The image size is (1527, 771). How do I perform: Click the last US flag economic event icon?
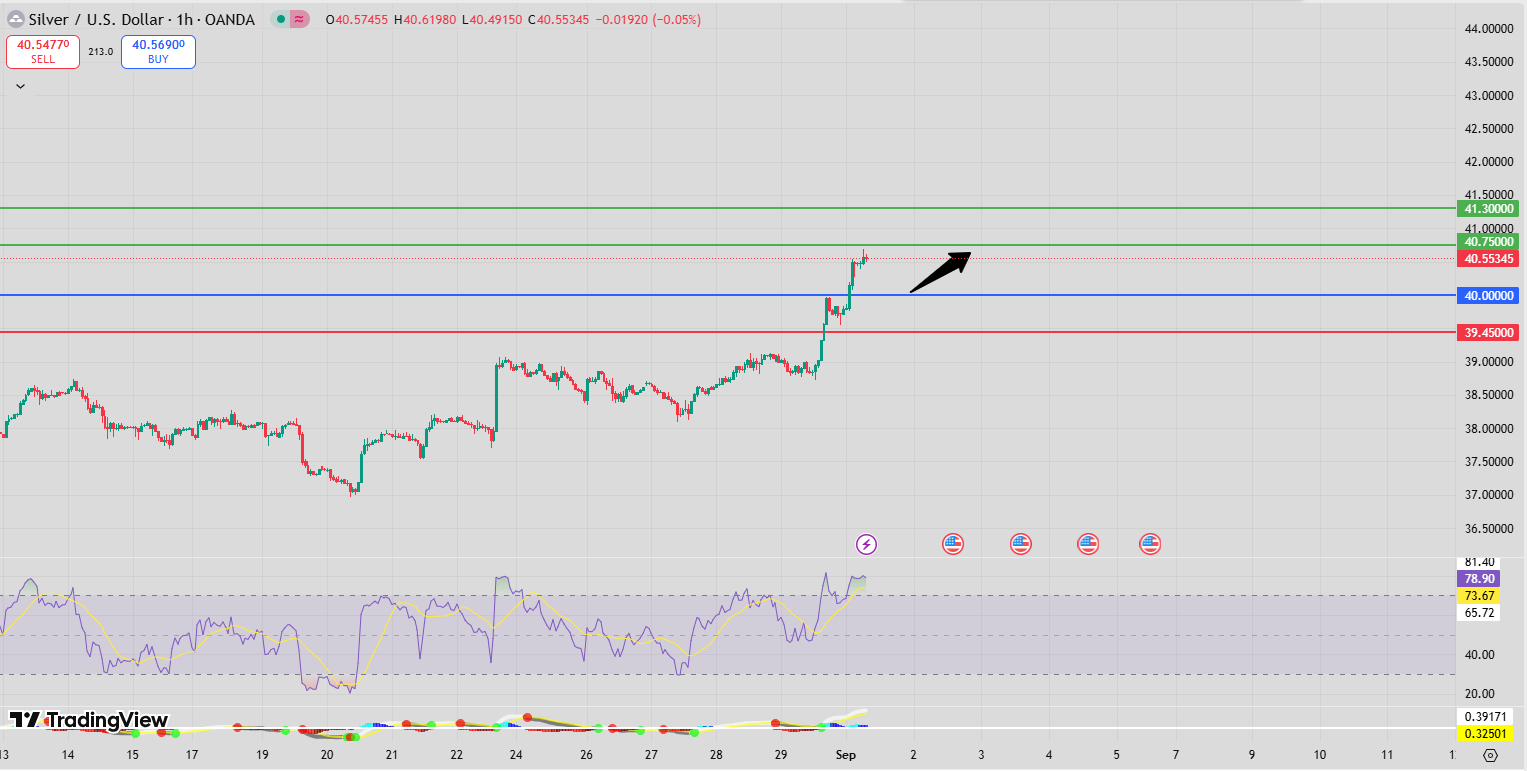[x=1150, y=543]
